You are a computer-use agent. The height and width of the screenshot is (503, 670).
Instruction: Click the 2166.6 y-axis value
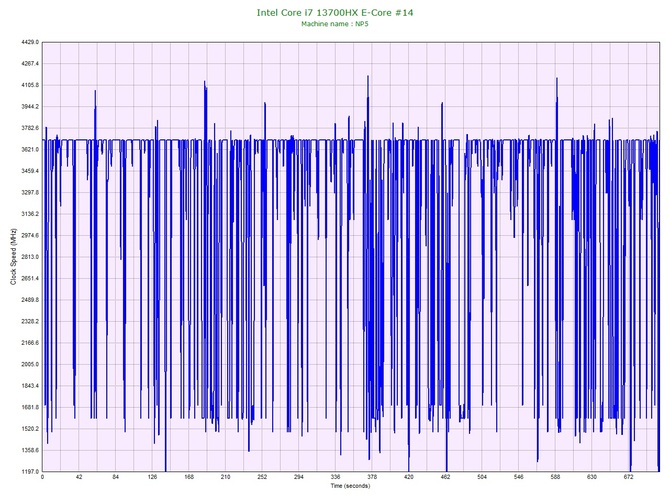[30, 343]
